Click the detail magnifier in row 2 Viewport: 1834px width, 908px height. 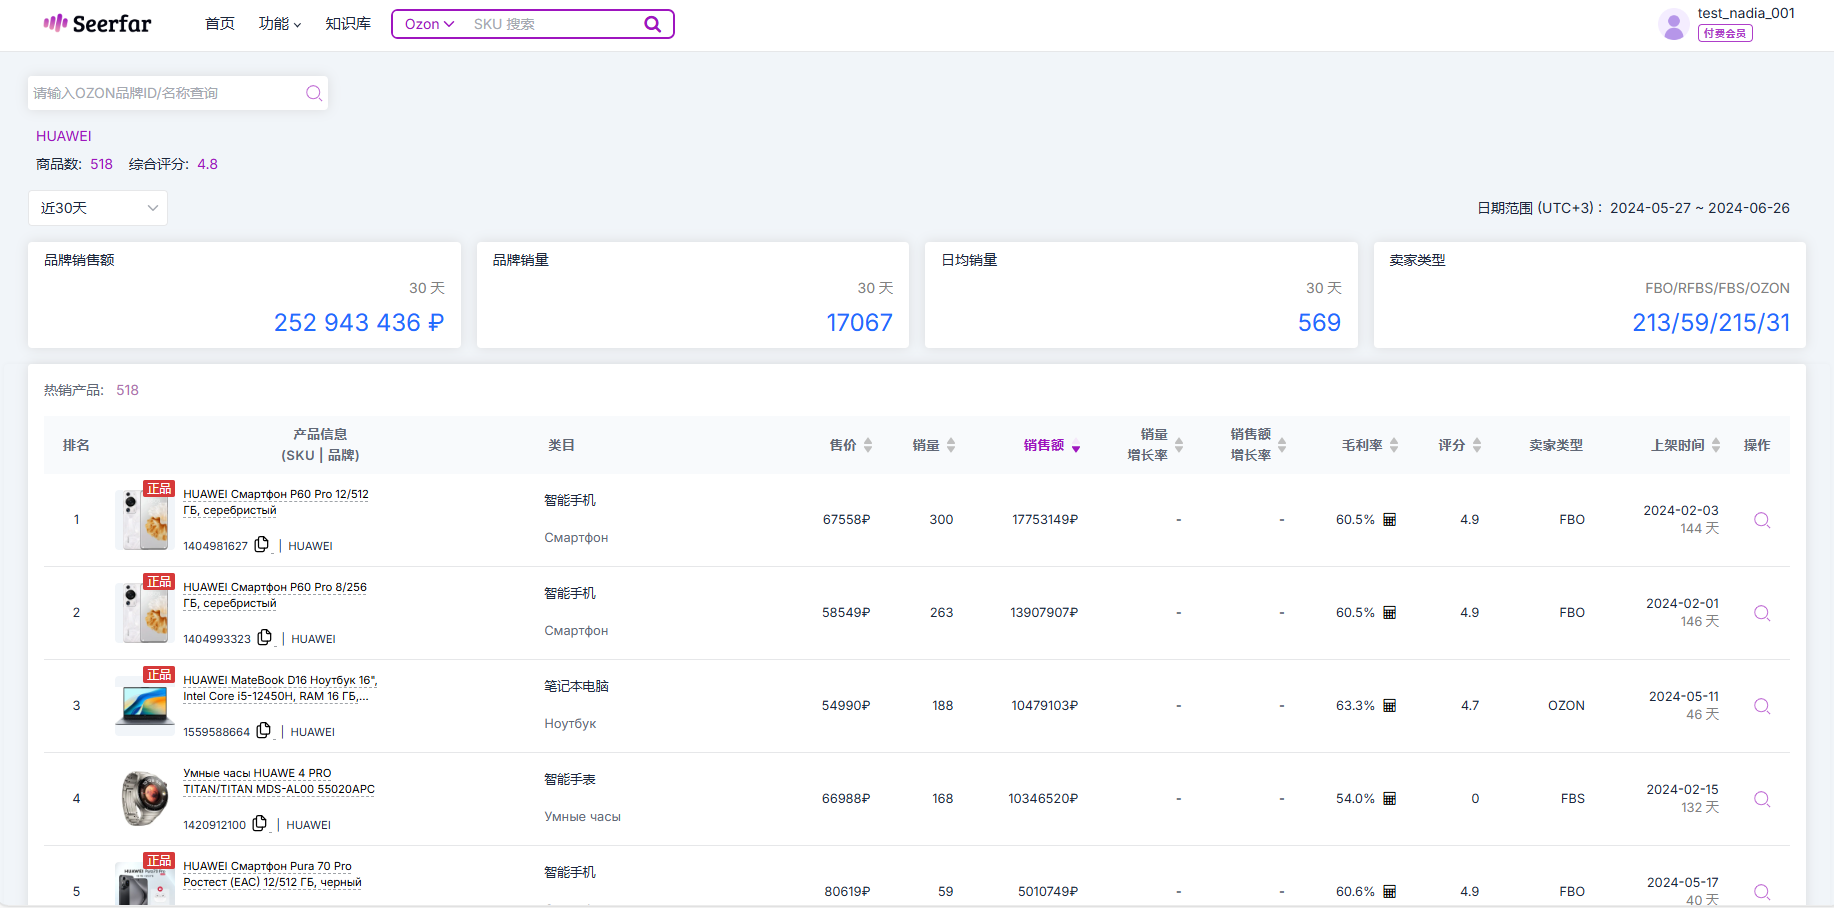1762,613
